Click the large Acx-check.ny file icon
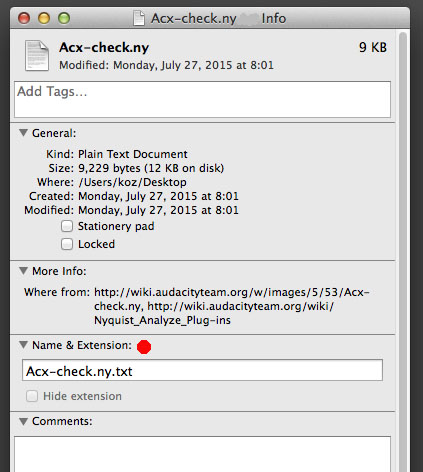 [37, 55]
